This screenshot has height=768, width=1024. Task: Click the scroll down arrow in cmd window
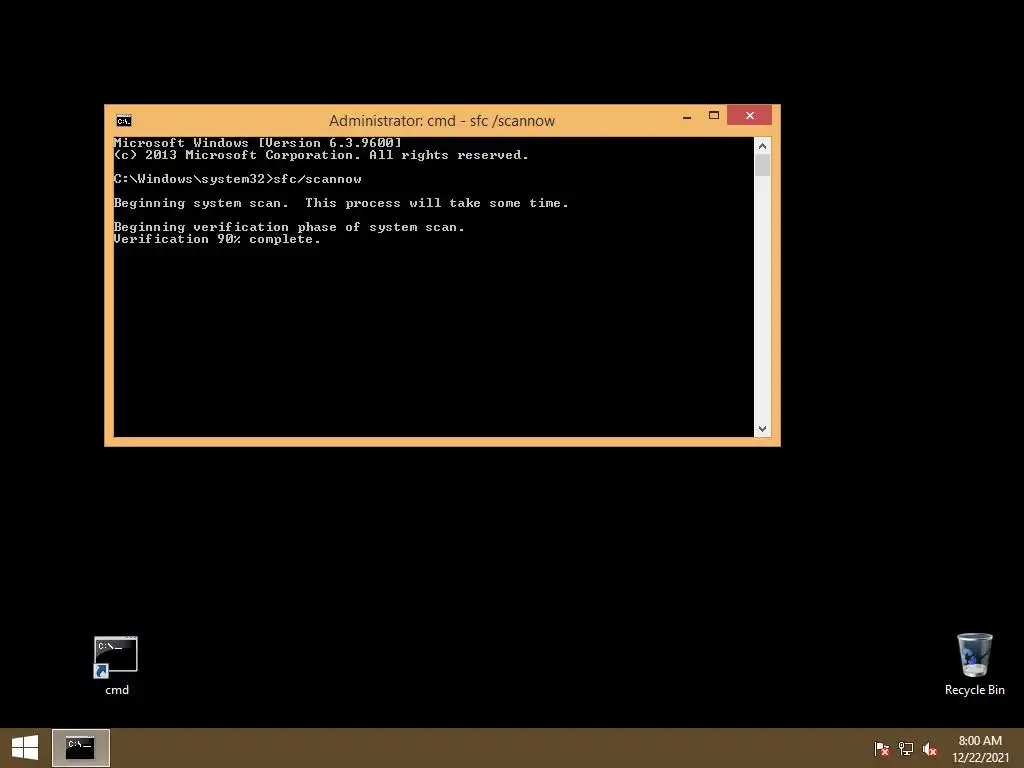click(762, 429)
